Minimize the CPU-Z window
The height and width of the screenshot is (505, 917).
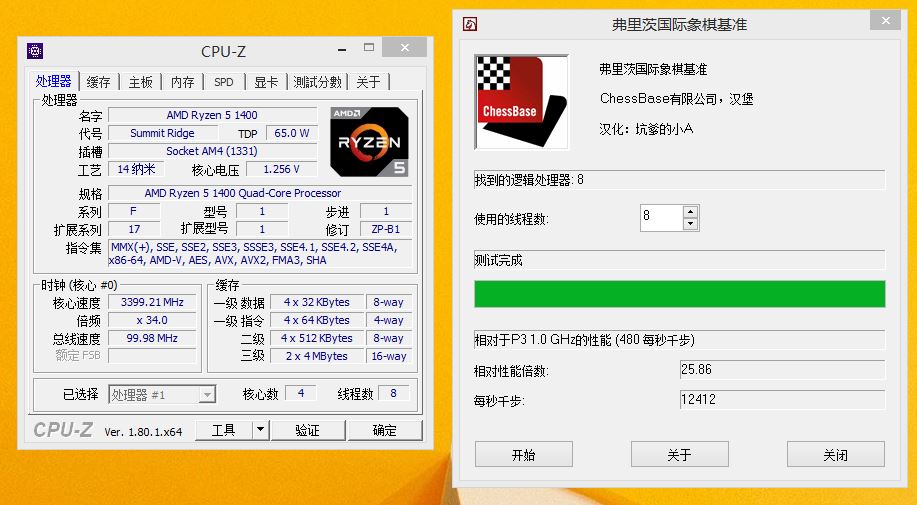tap(342, 49)
